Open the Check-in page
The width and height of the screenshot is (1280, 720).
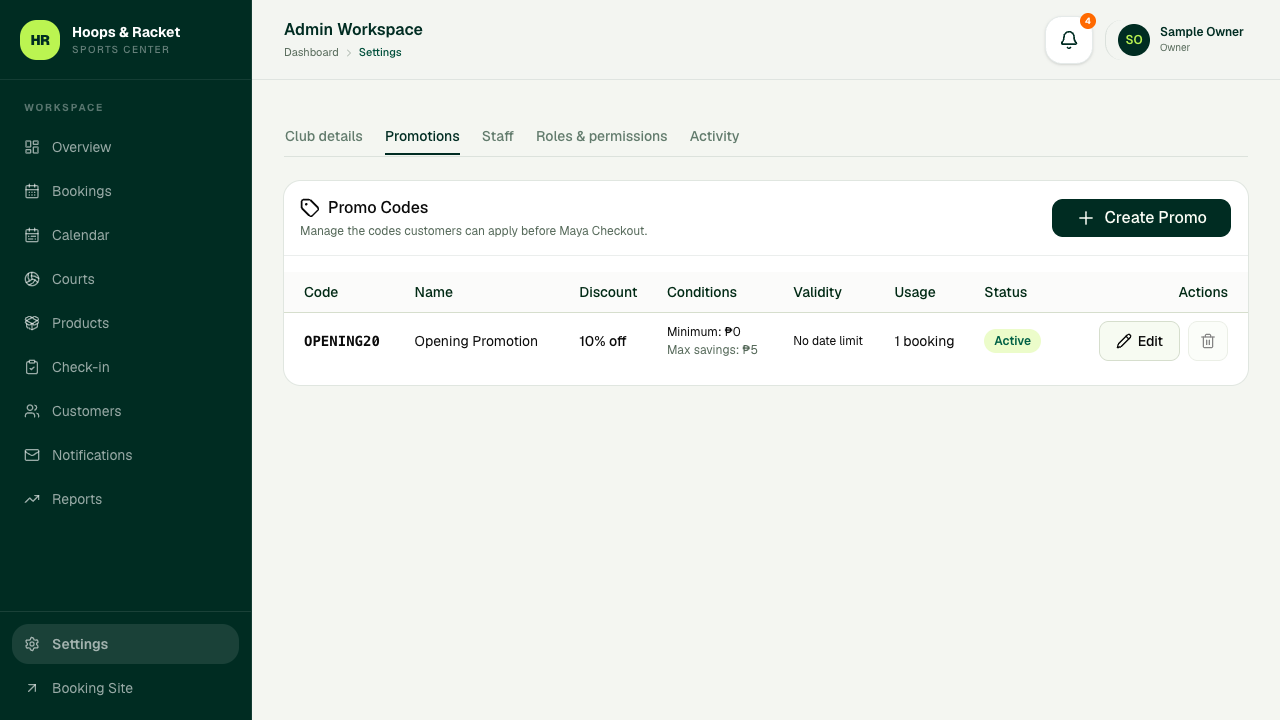pyautogui.click(x=126, y=367)
